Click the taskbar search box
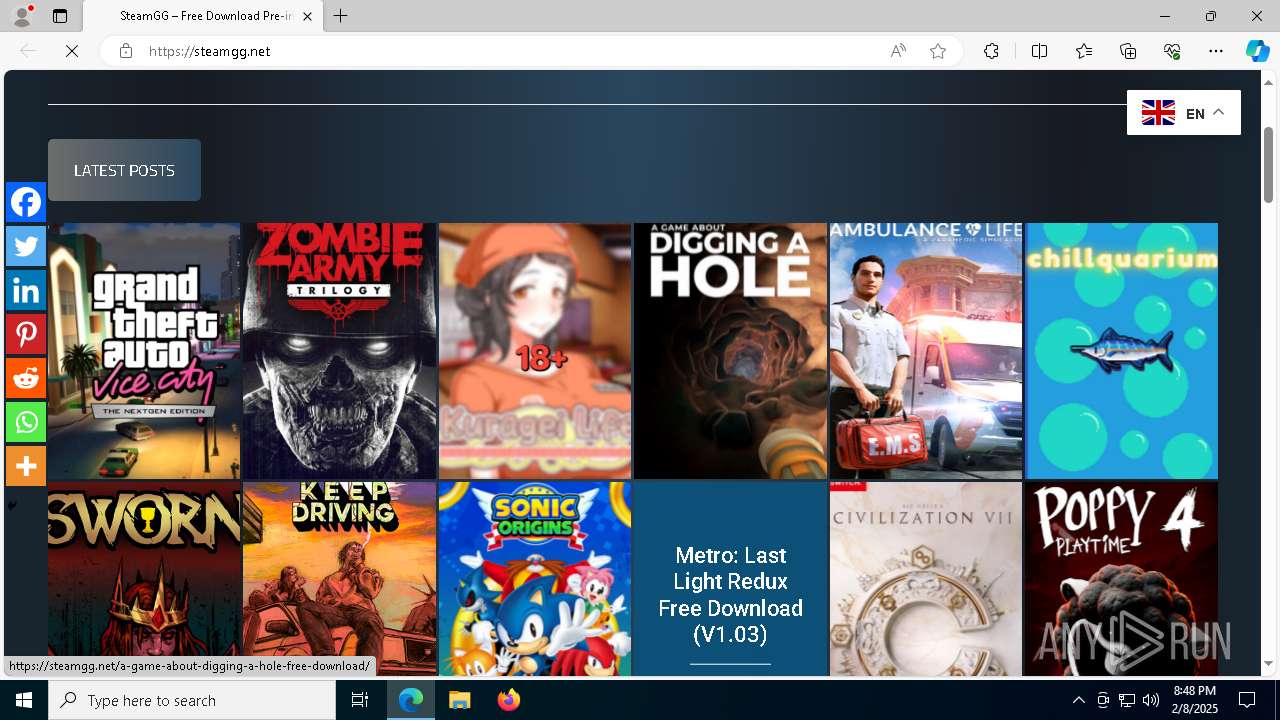Screen dimensions: 1280x720 click(192, 700)
